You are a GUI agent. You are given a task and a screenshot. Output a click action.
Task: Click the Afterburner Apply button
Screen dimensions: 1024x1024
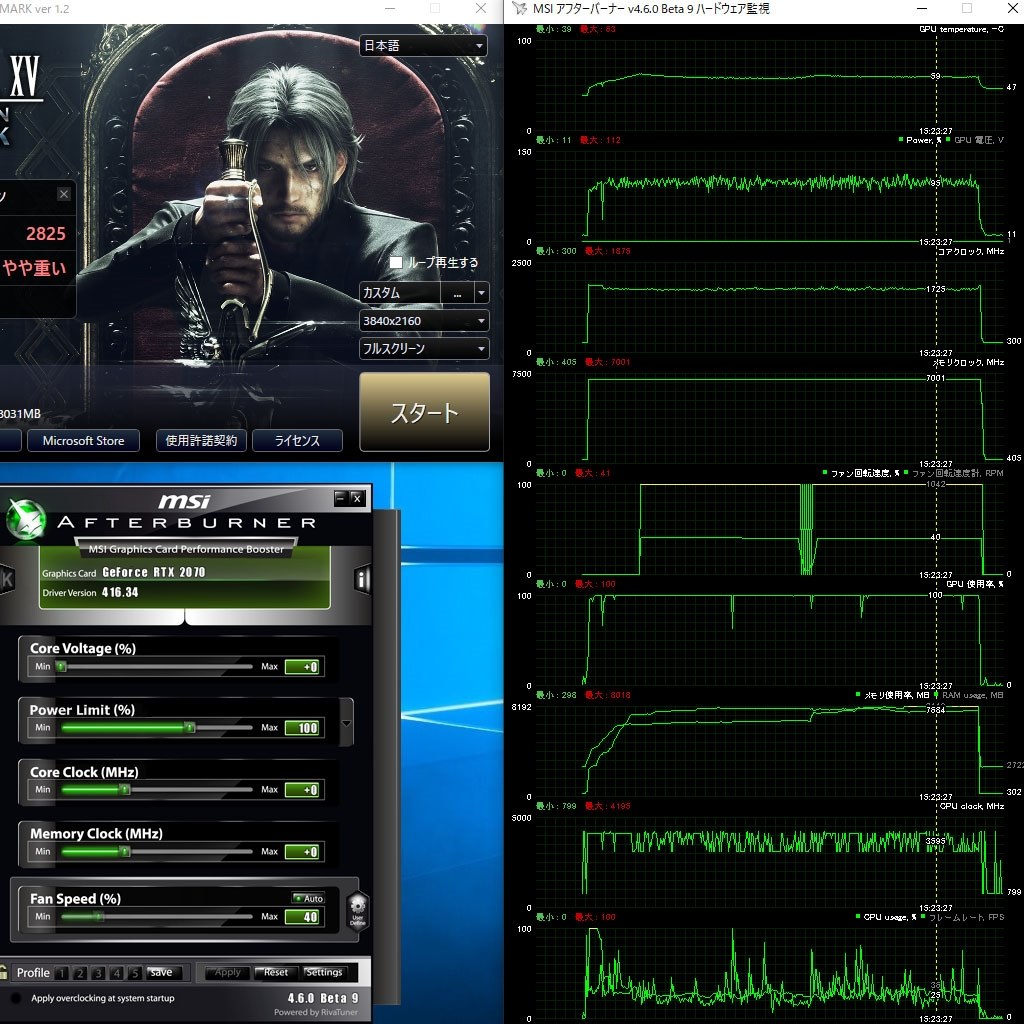(x=227, y=972)
